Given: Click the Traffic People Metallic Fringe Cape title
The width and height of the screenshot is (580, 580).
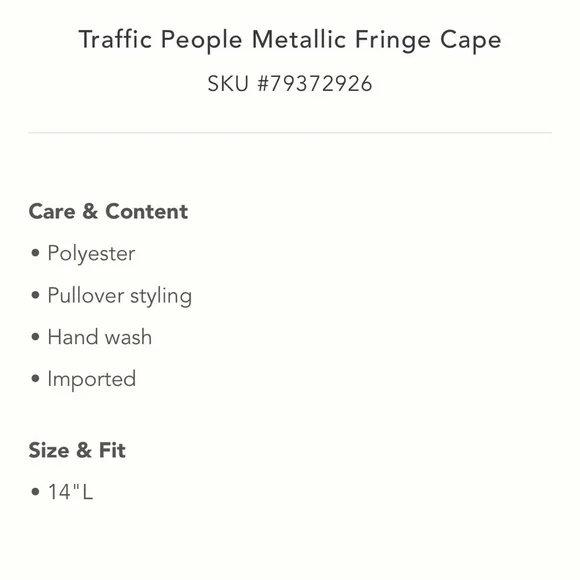Looking at the screenshot, I should (290, 40).
